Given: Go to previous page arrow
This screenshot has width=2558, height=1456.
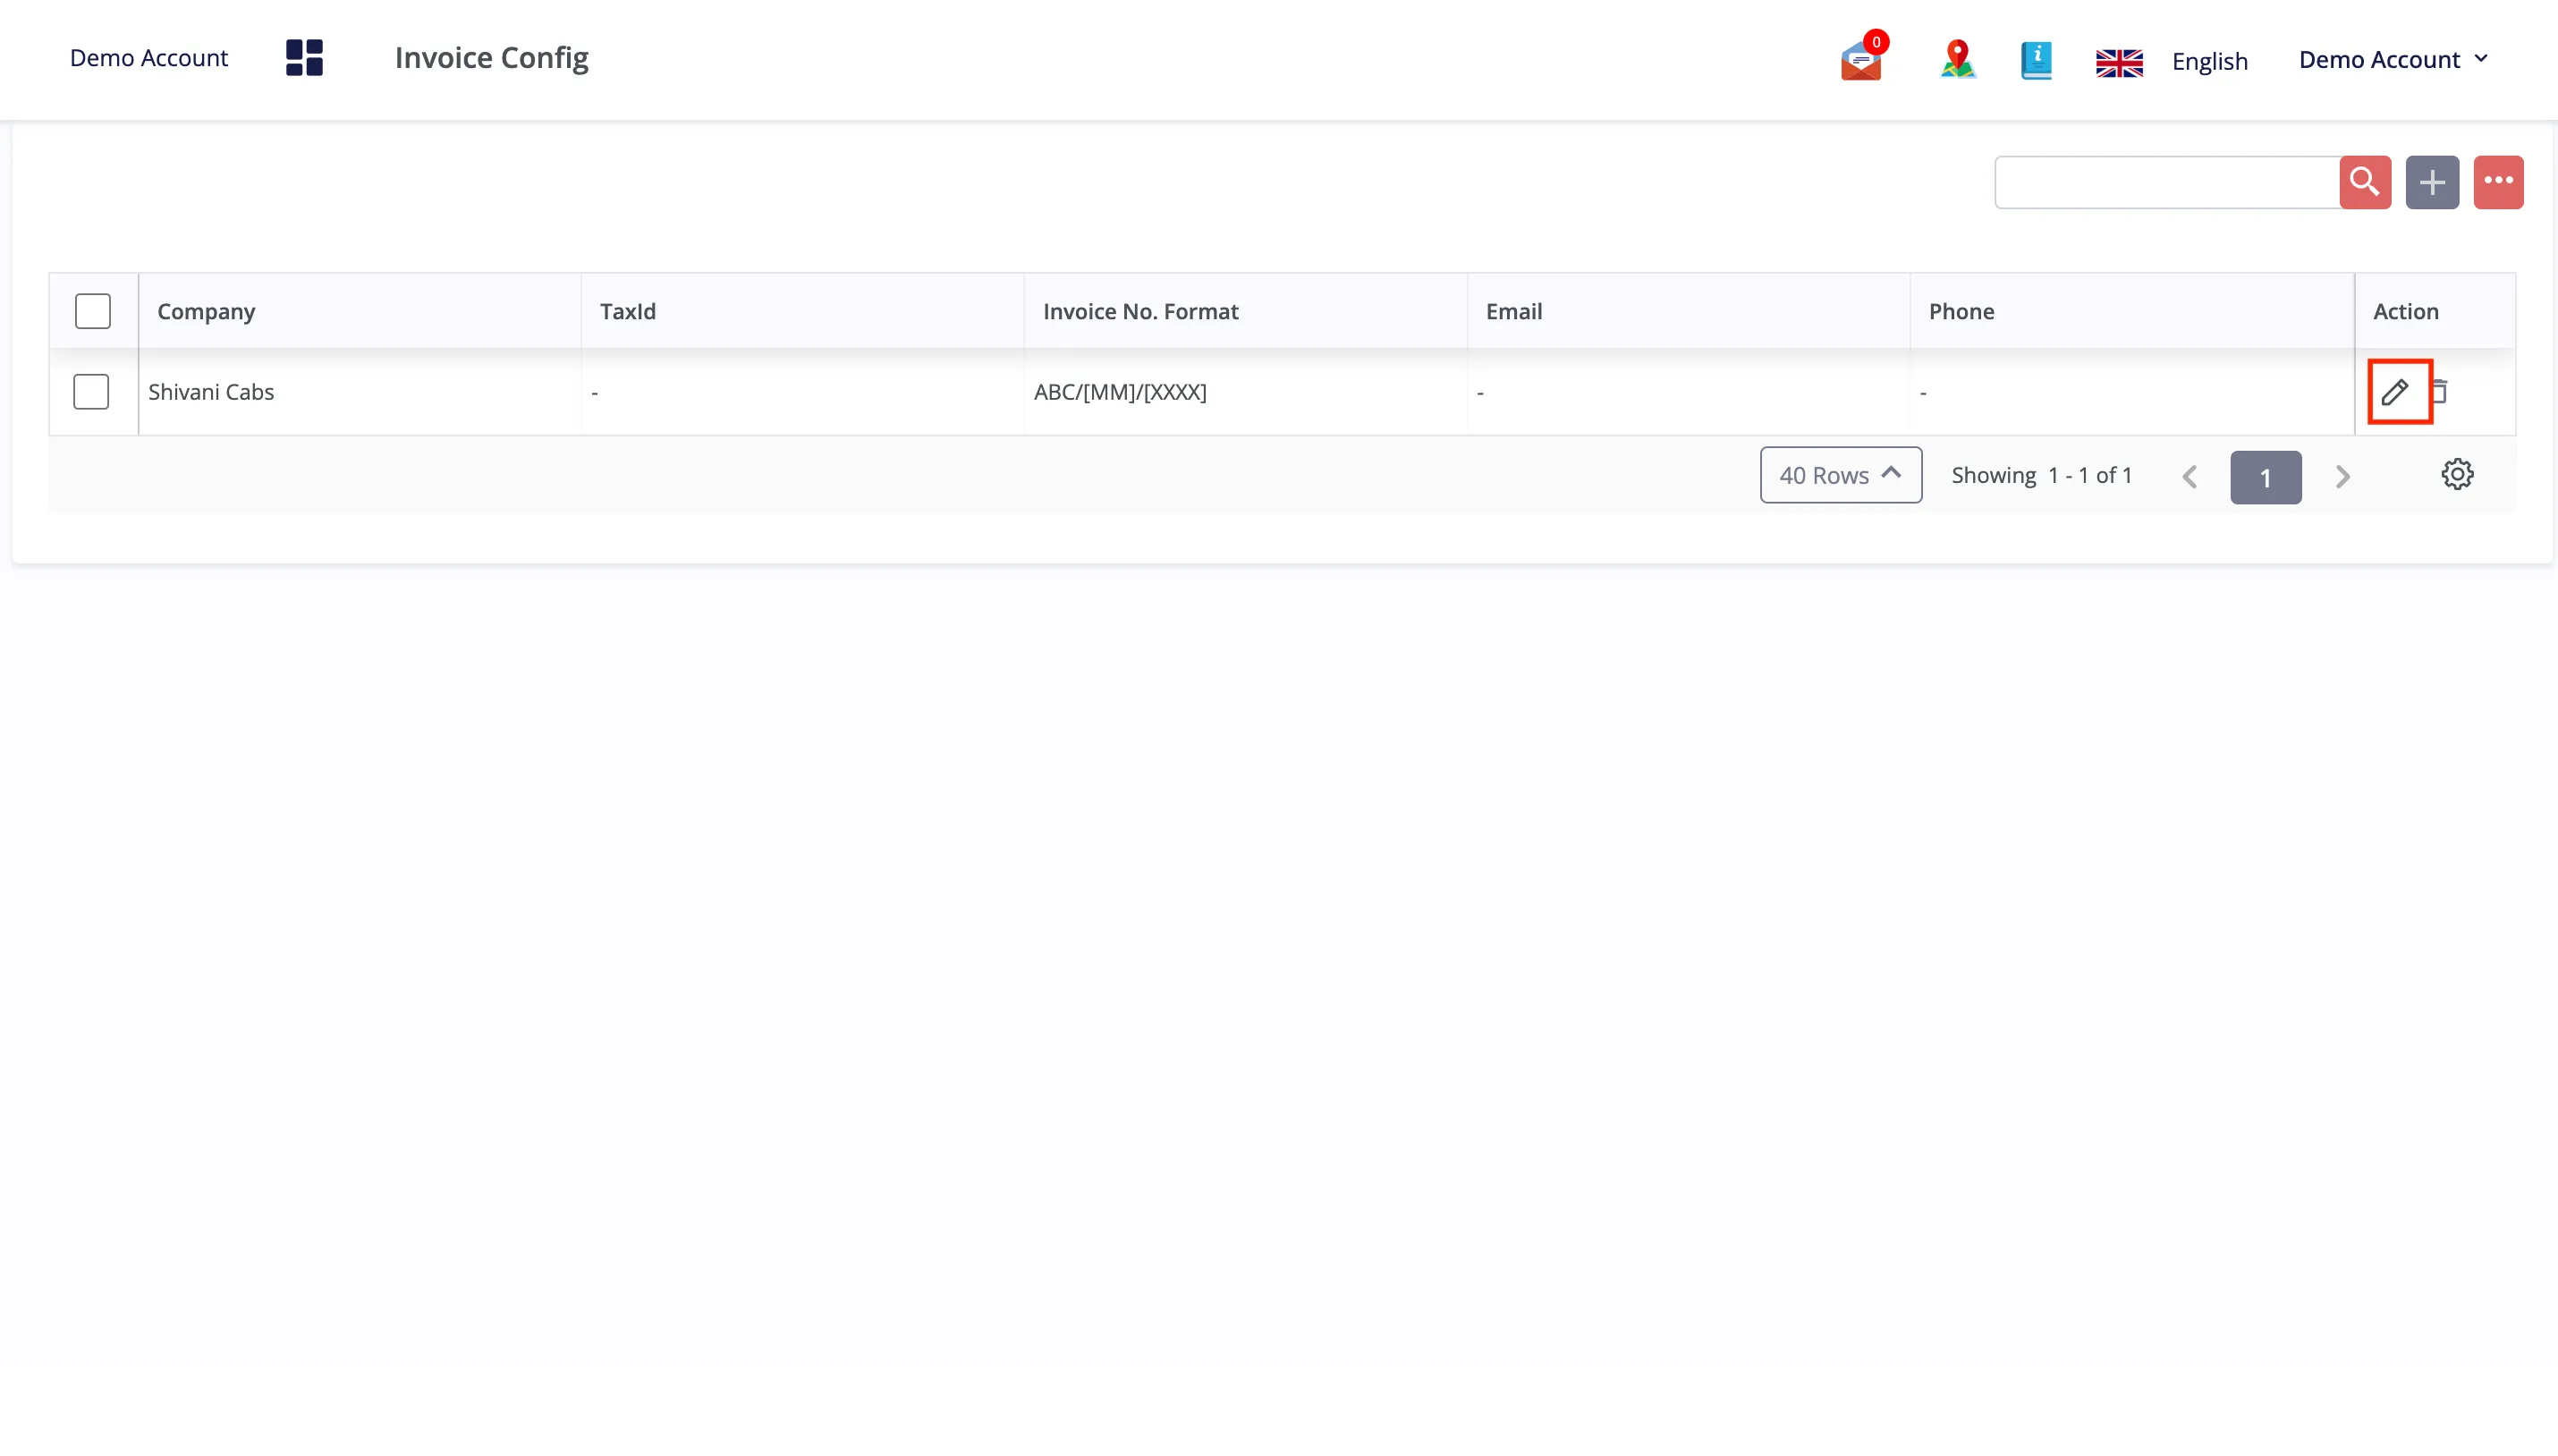Looking at the screenshot, I should coord(2189,477).
